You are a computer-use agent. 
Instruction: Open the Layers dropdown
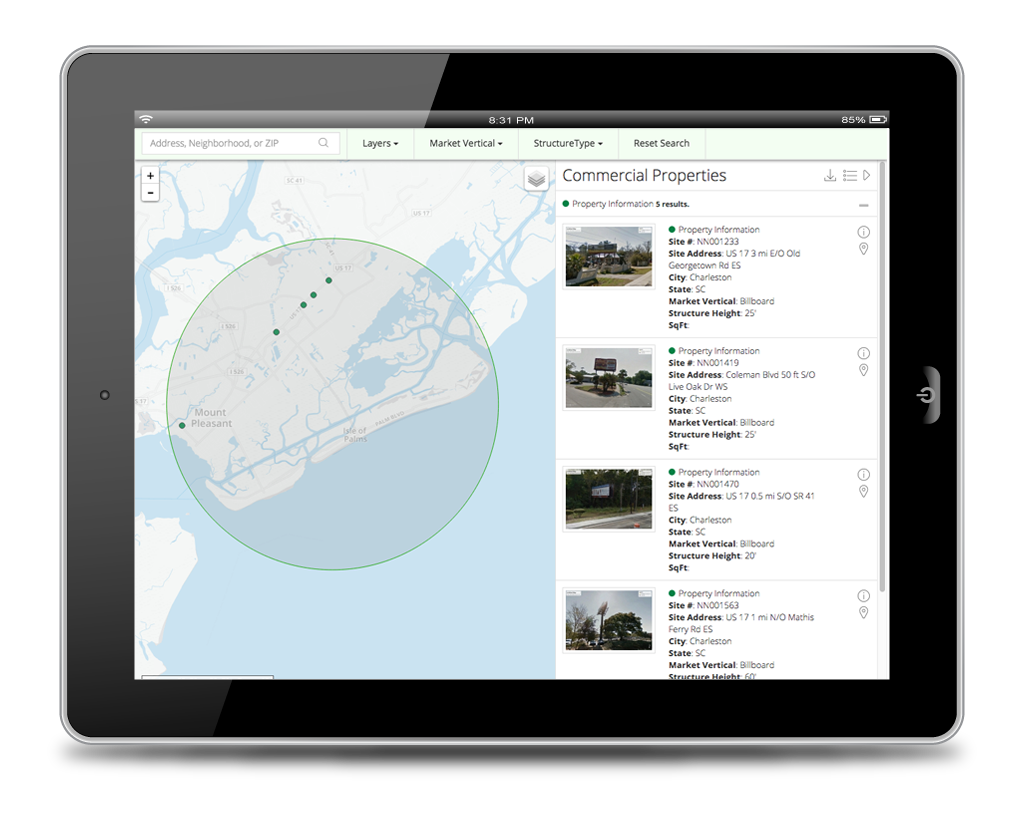[x=380, y=144]
